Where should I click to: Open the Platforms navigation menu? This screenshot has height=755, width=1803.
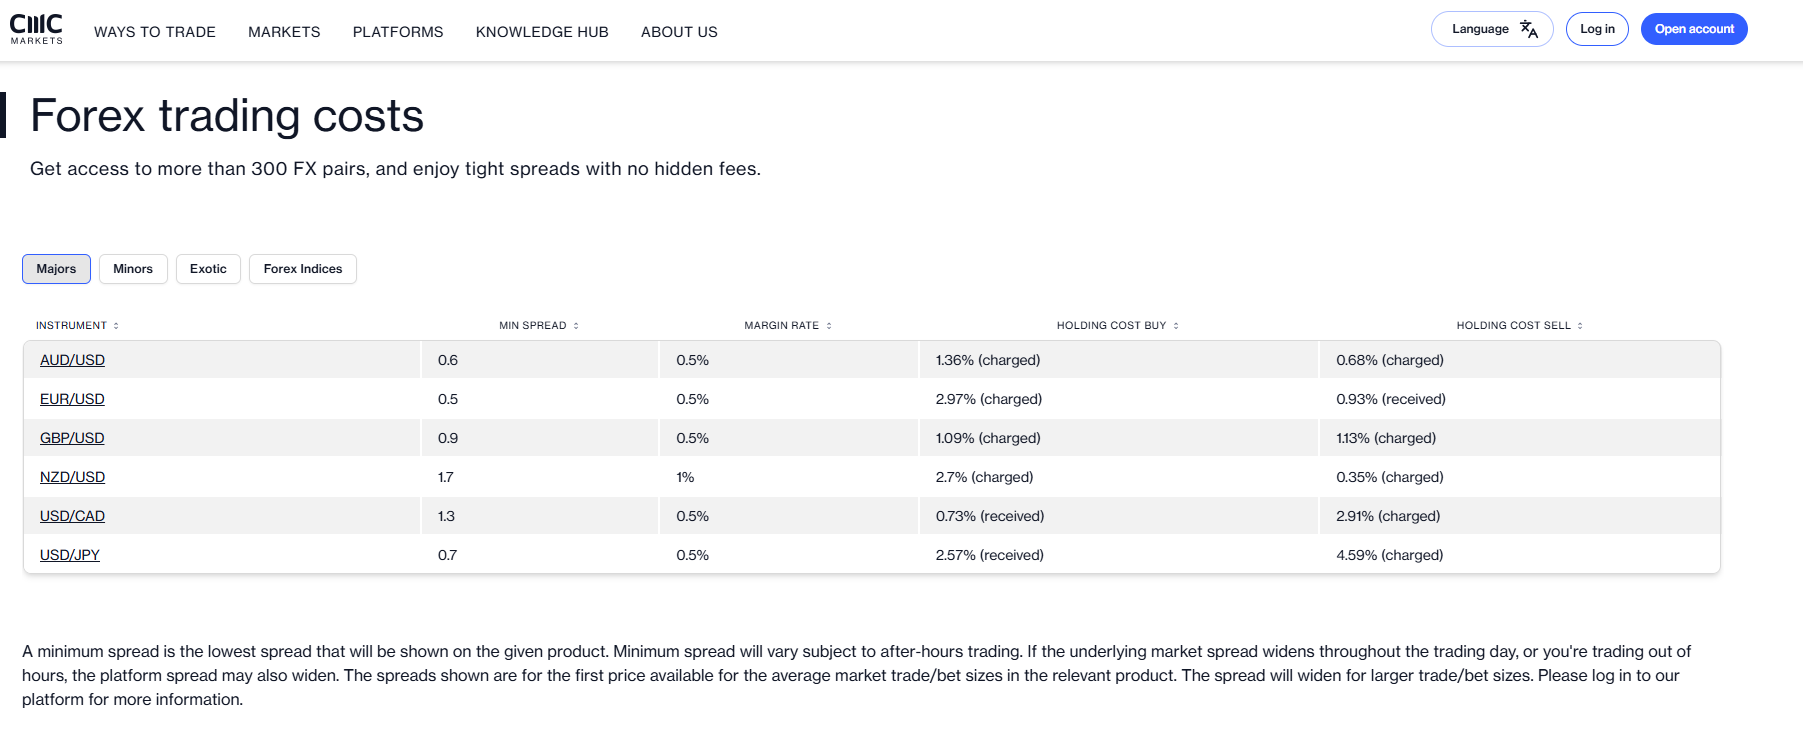coord(398,32)
